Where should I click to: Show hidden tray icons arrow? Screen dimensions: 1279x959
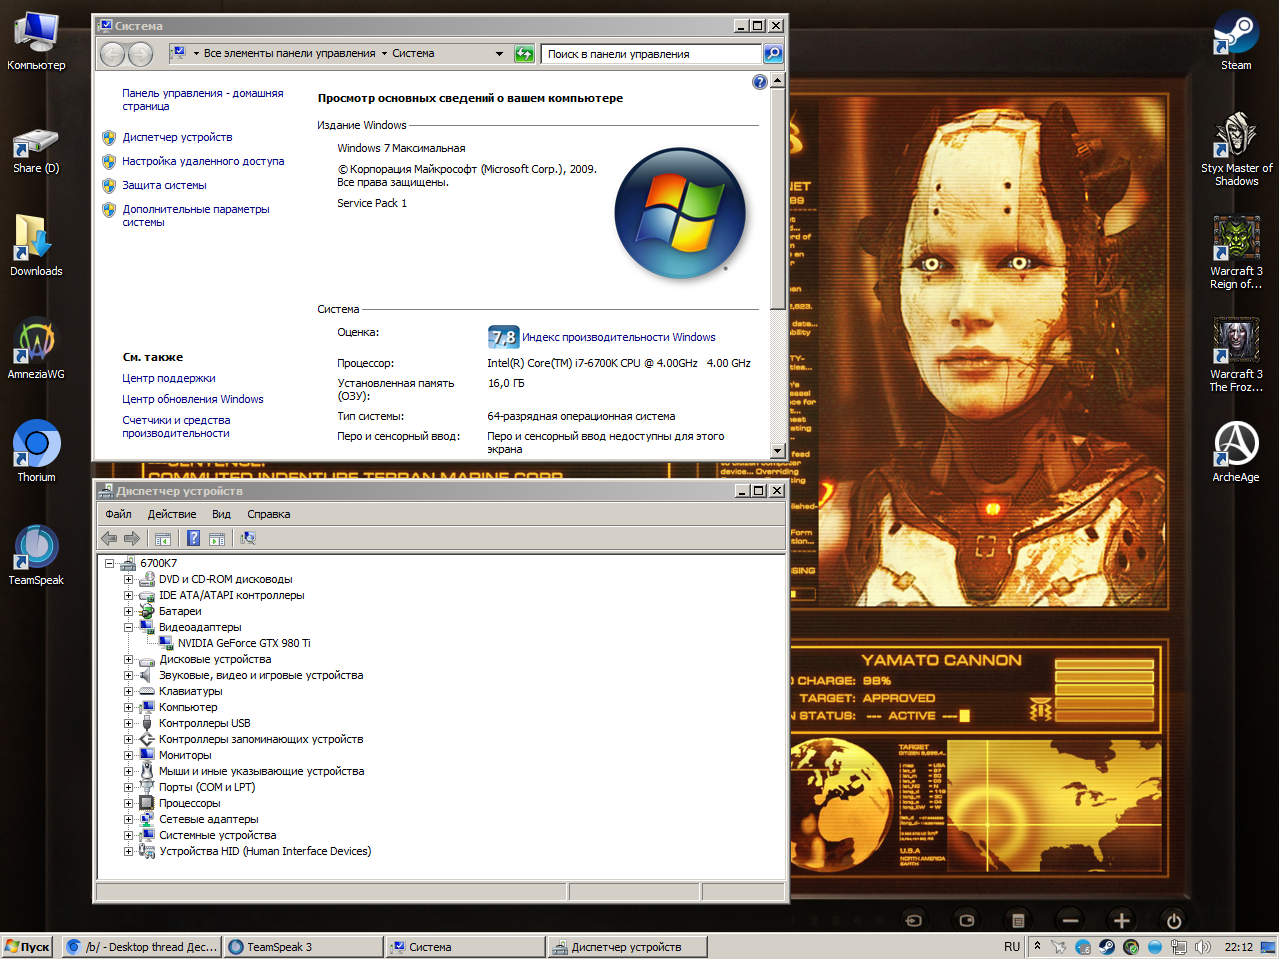click(x=1037, y=946)
